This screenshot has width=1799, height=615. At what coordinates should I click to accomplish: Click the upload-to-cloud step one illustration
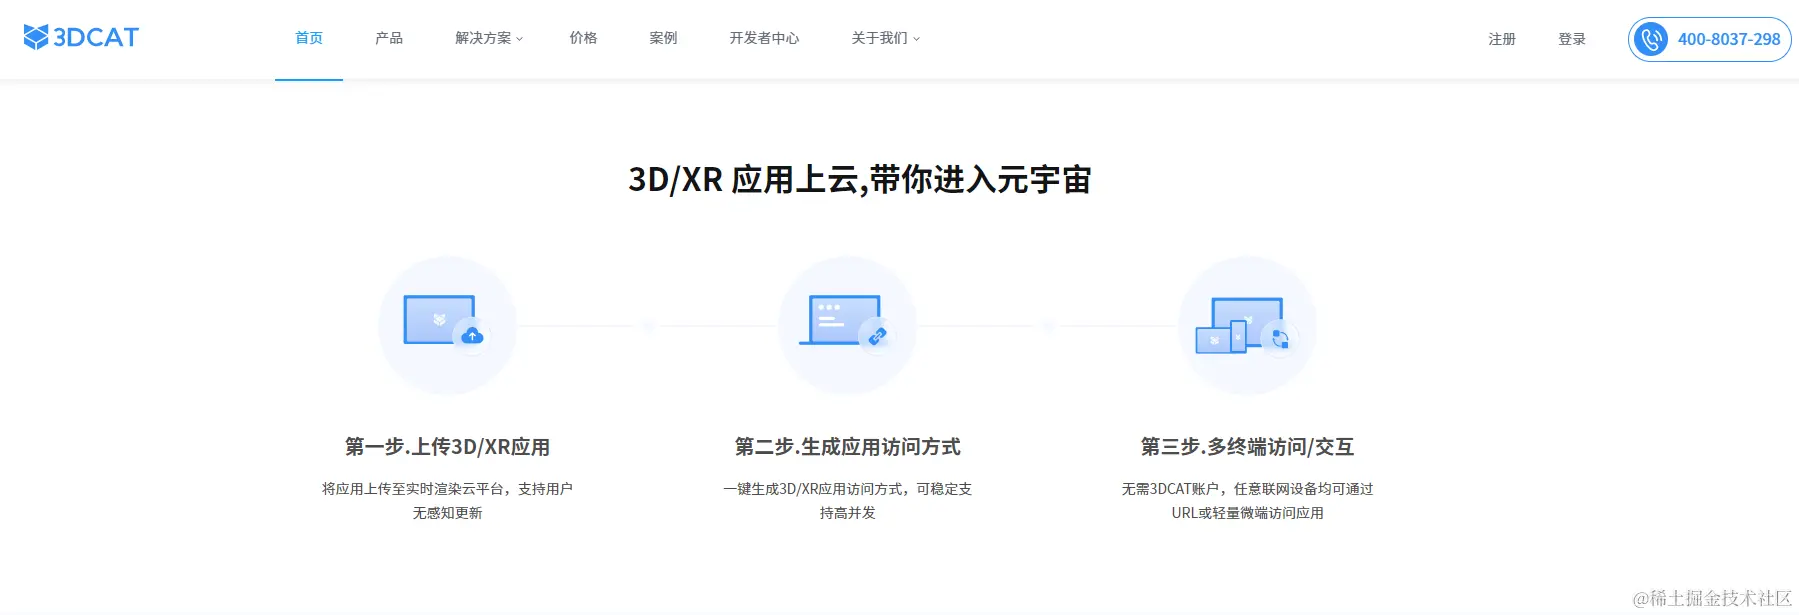coord(447,325)
